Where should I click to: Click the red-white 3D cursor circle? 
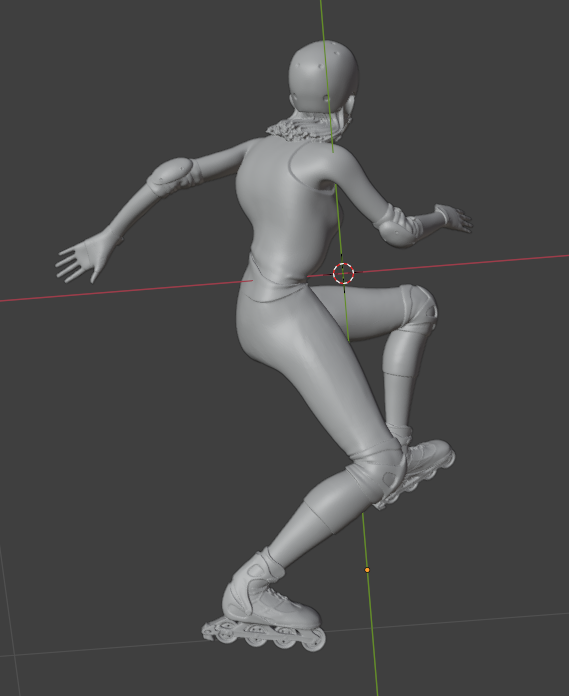tap(344, 273)
